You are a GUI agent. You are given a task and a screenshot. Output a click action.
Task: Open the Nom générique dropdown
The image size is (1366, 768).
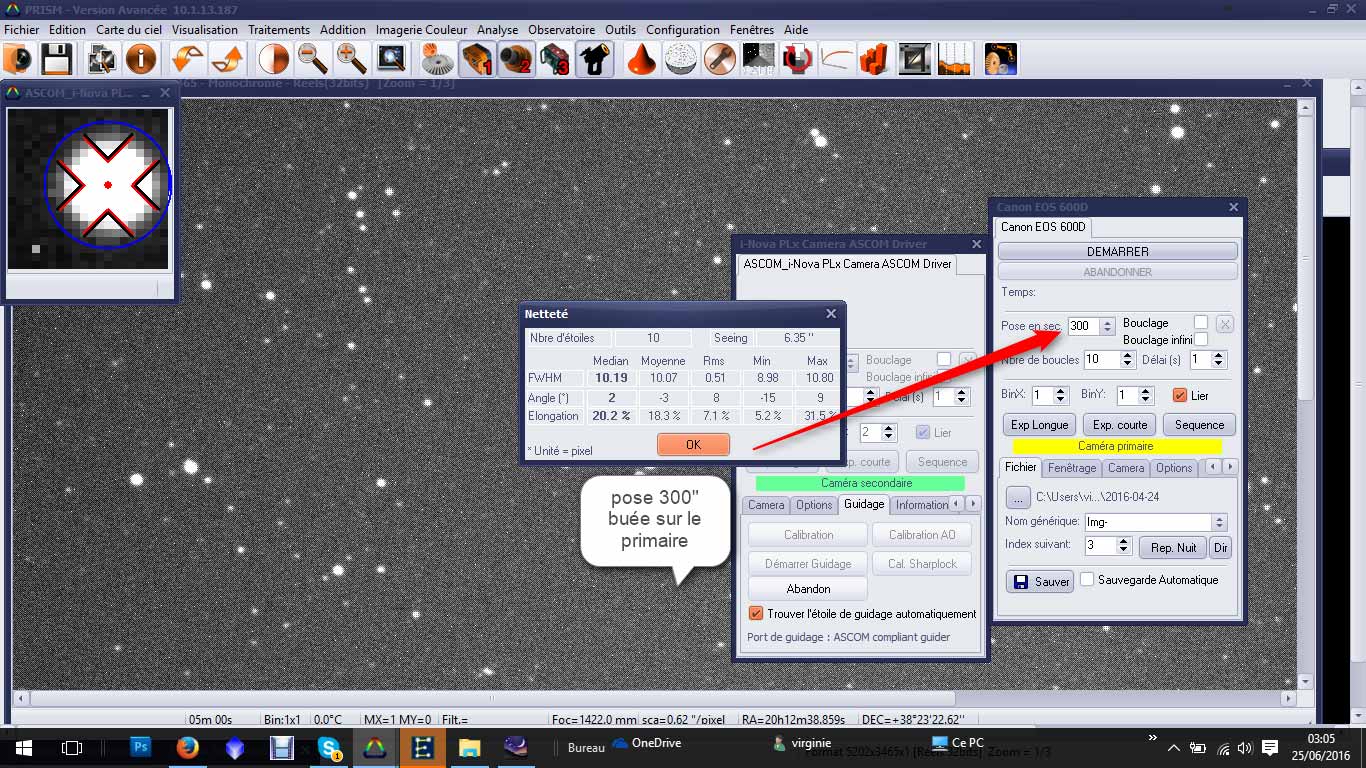(1218, 522)
